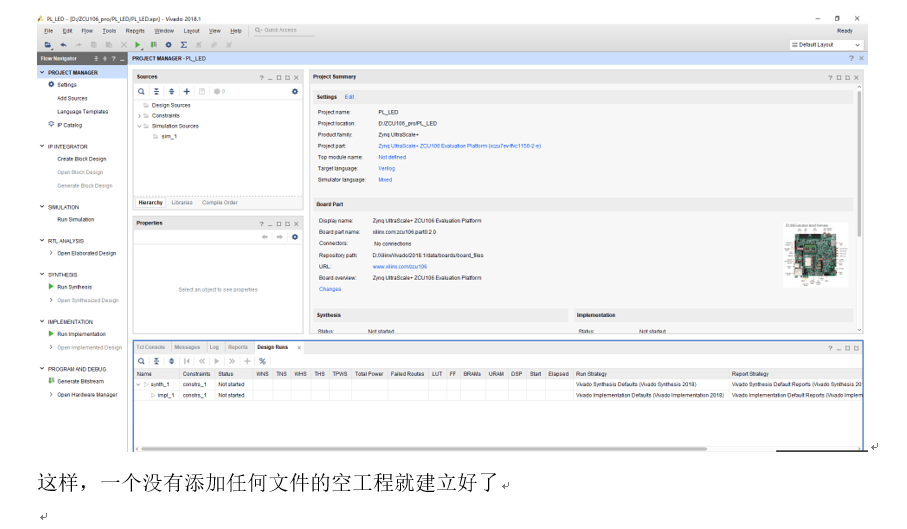Click the Sigma reports icon in the main toolbar
The image size is (907, 529).
click(x=183, y=45)
